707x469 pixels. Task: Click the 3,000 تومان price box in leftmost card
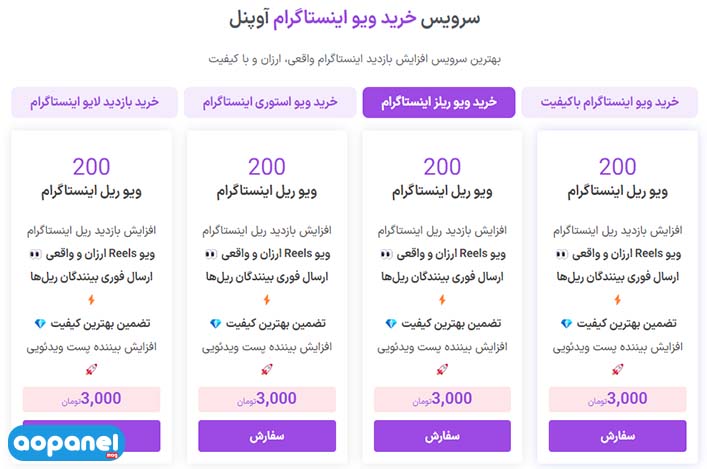pos(92,399)
